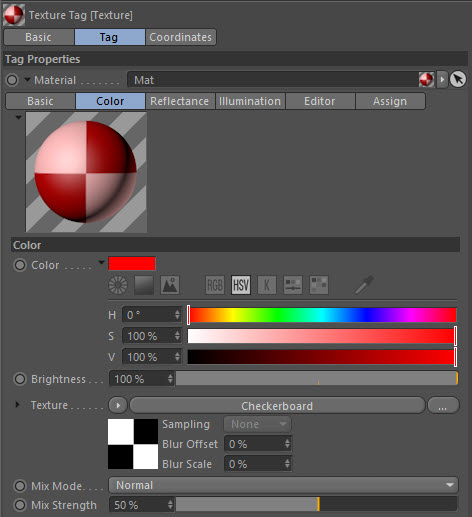This screenshot has height=517, width=472.
Task: Click the red Color swatch
Action: coord(132,264)
